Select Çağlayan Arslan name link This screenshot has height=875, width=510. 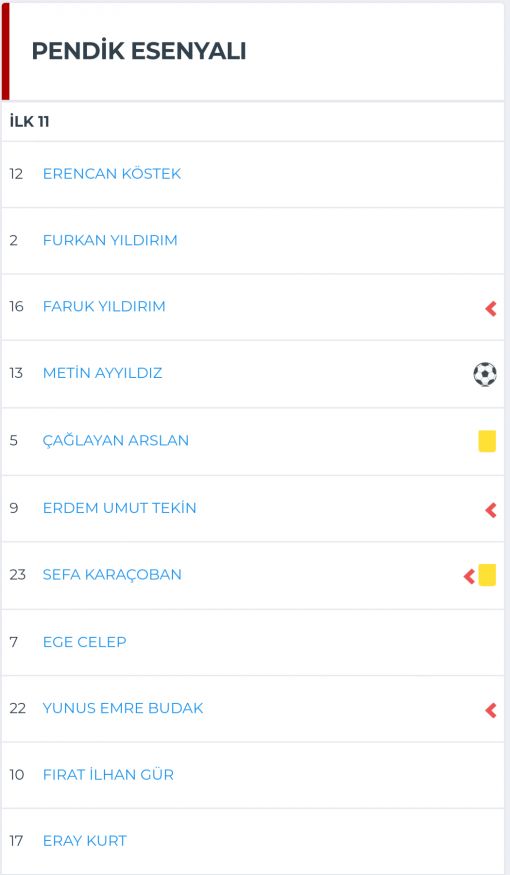coord(116,440)
